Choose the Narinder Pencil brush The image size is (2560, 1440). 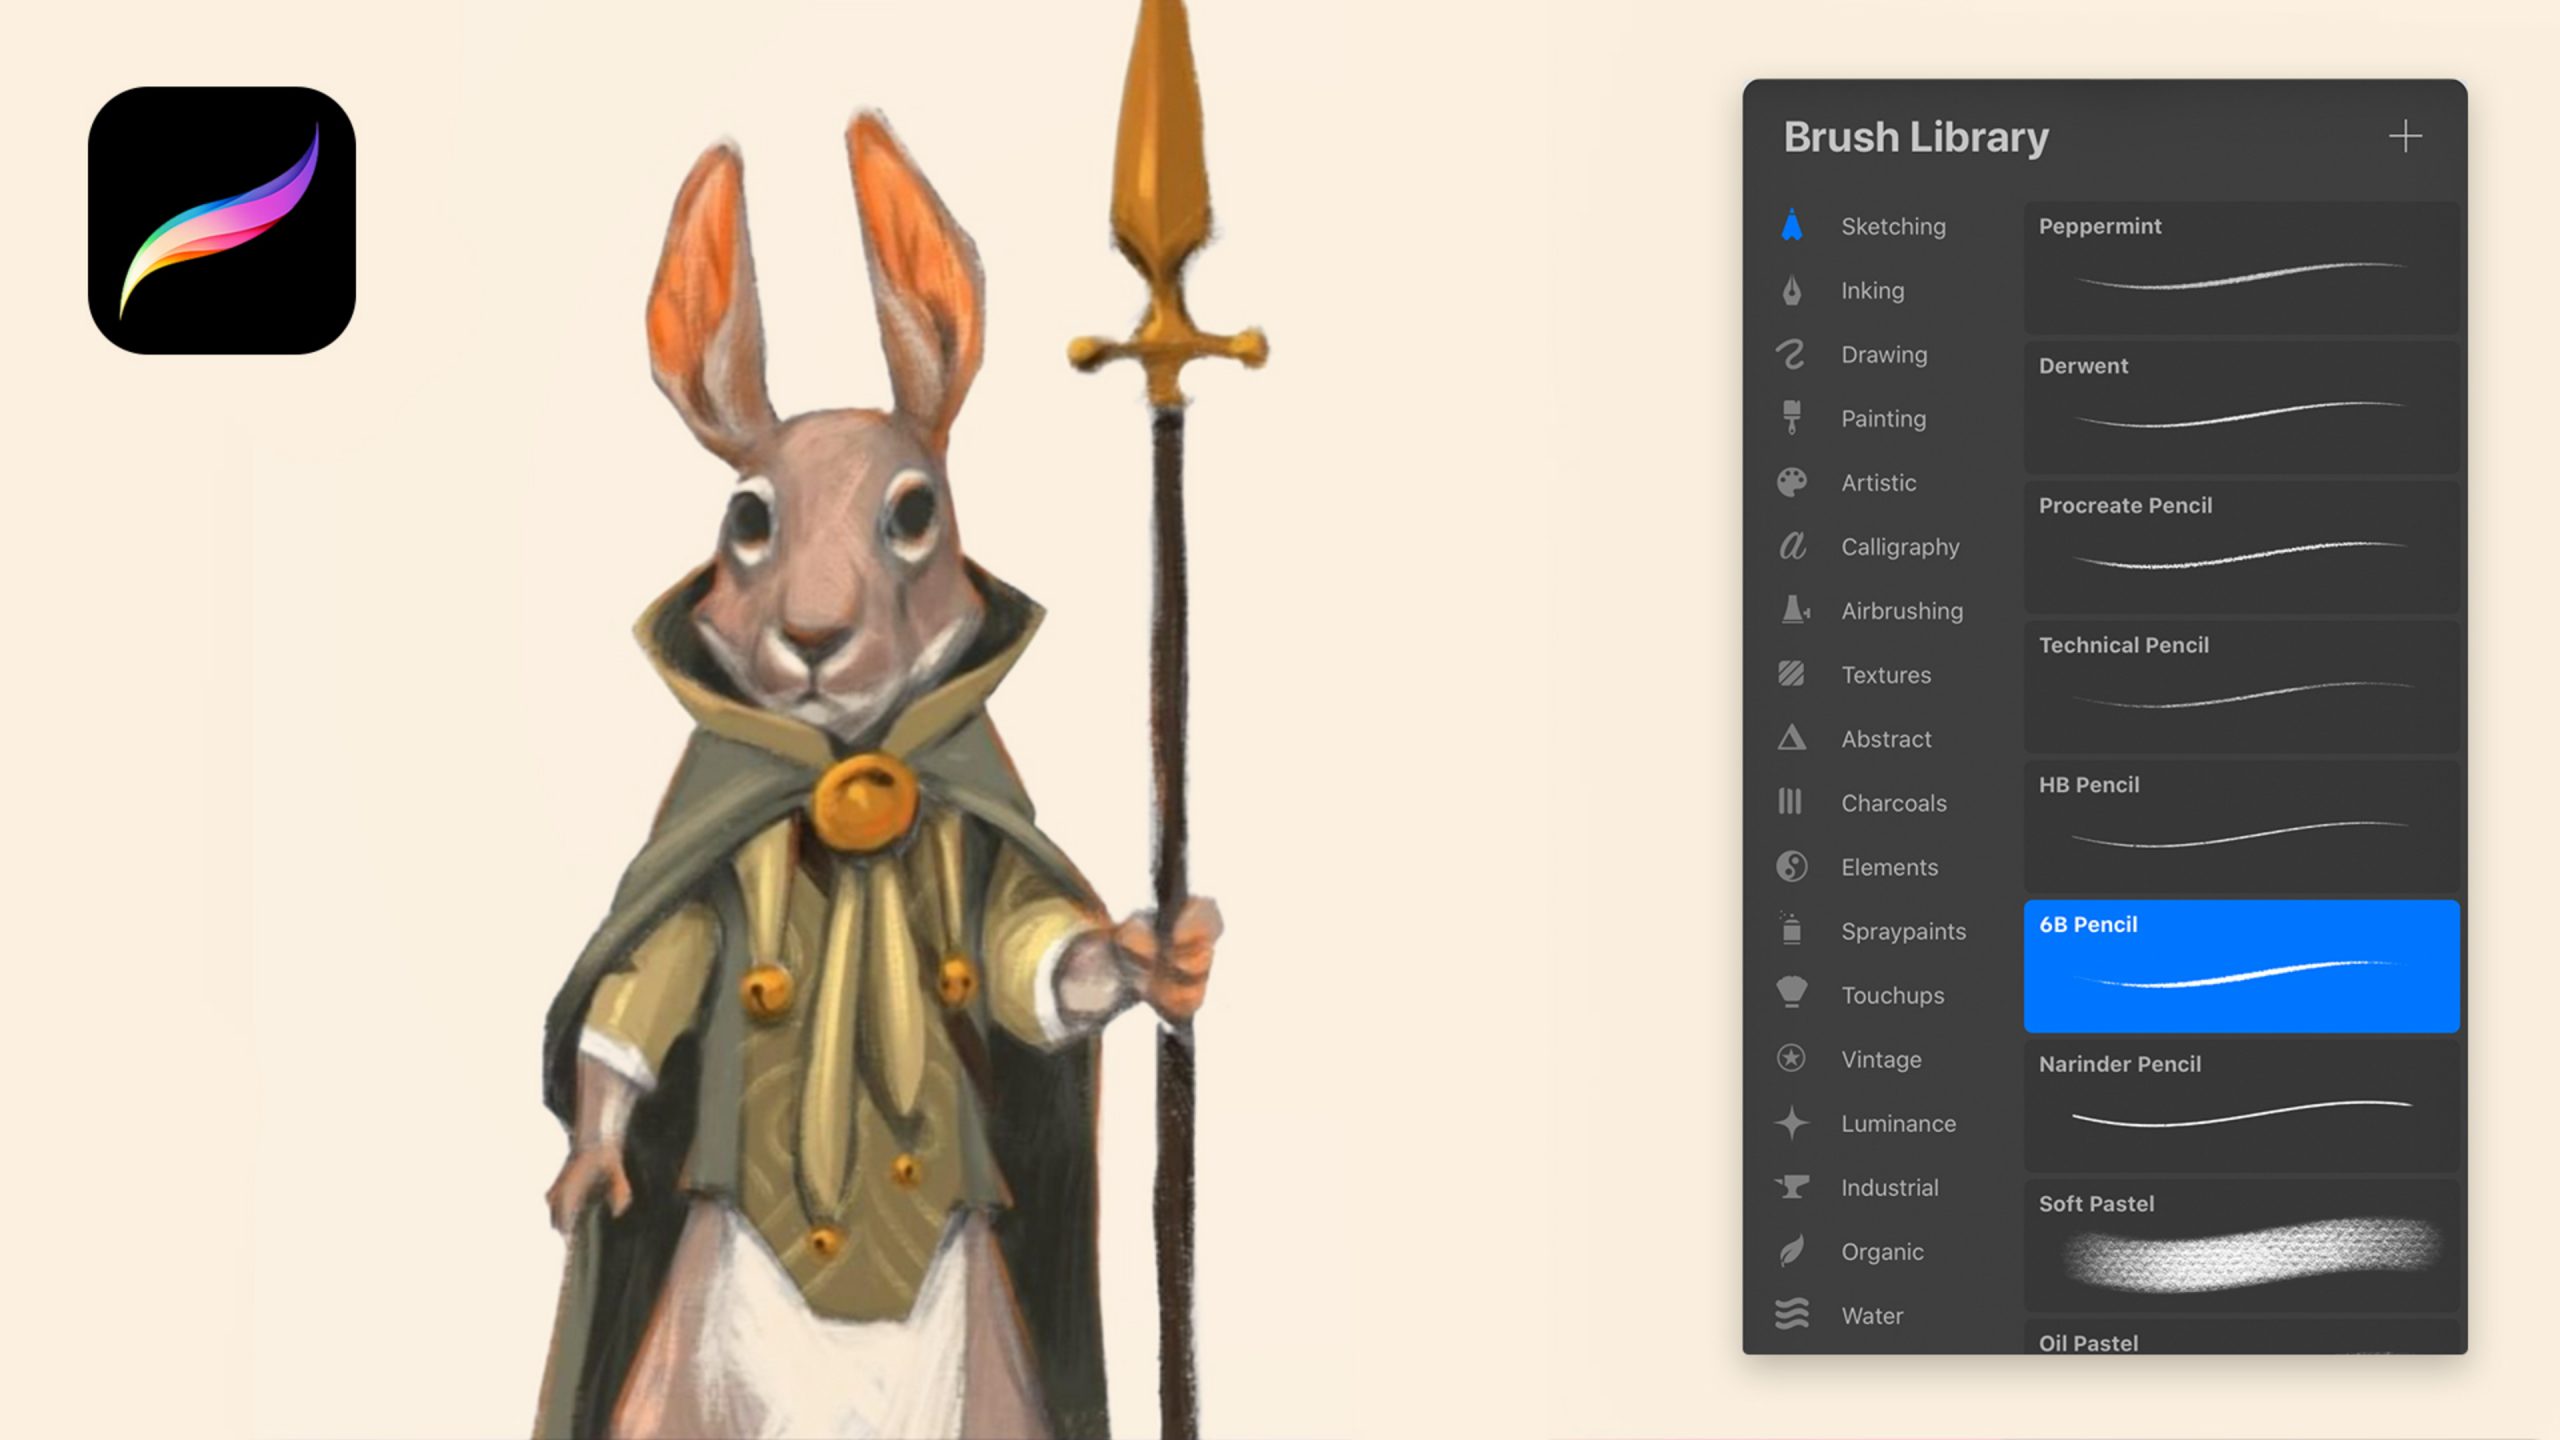2241,1106
